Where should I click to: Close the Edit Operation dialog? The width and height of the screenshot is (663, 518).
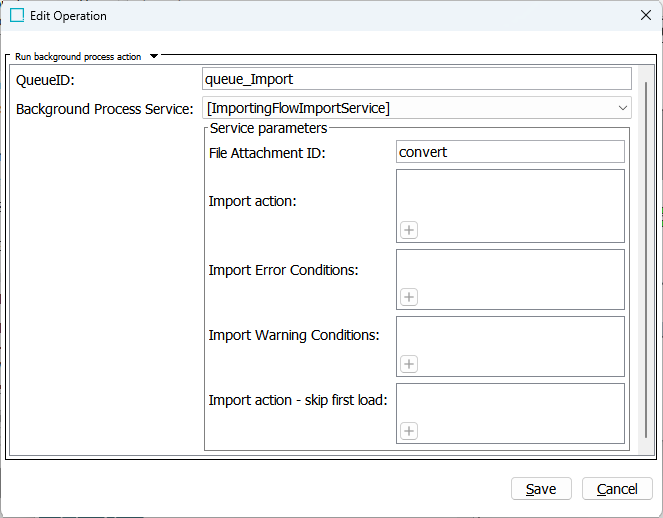pyautogui.click(x=646, y=16)
